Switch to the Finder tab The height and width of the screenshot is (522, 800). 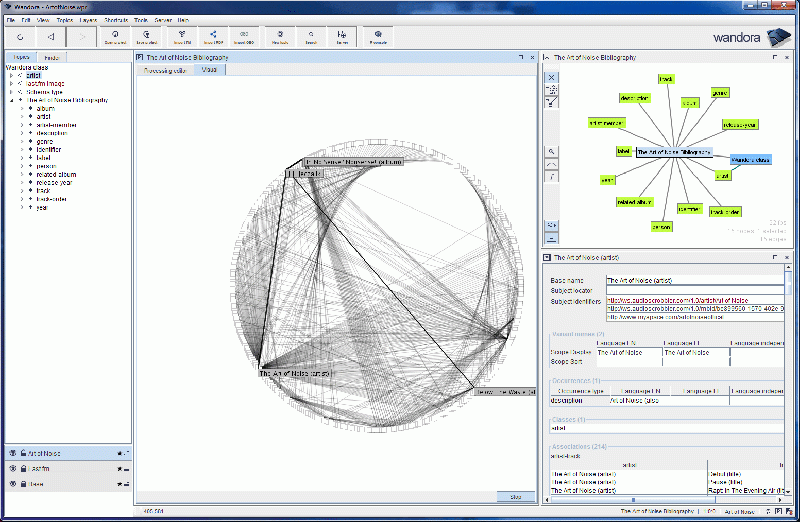[x=51, y=58]
